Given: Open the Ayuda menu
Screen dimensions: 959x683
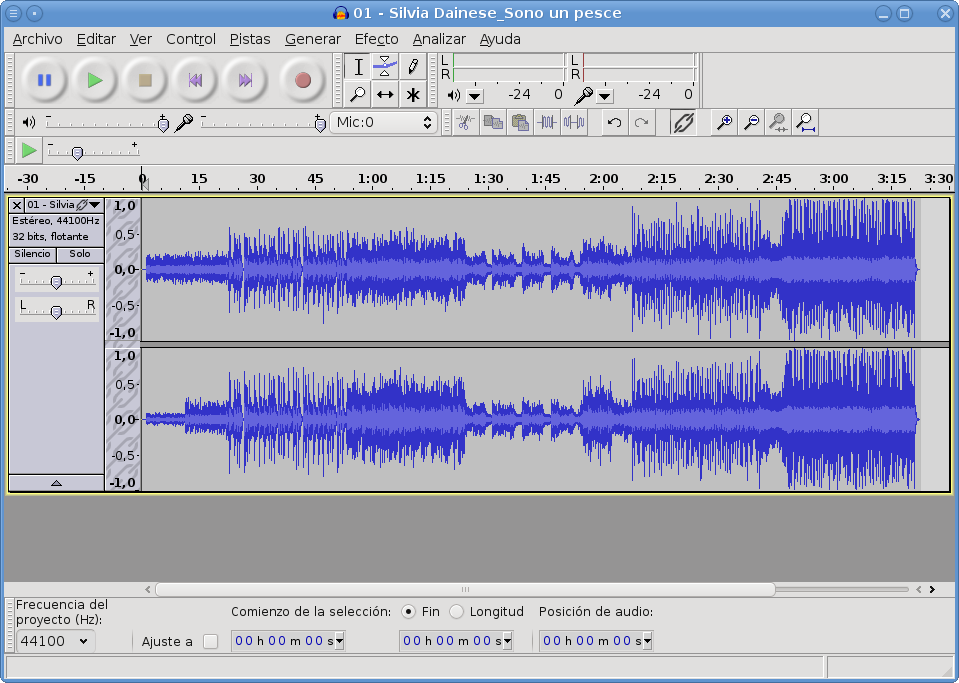Looking at the screenshot, I should click(x=500, y=39).
